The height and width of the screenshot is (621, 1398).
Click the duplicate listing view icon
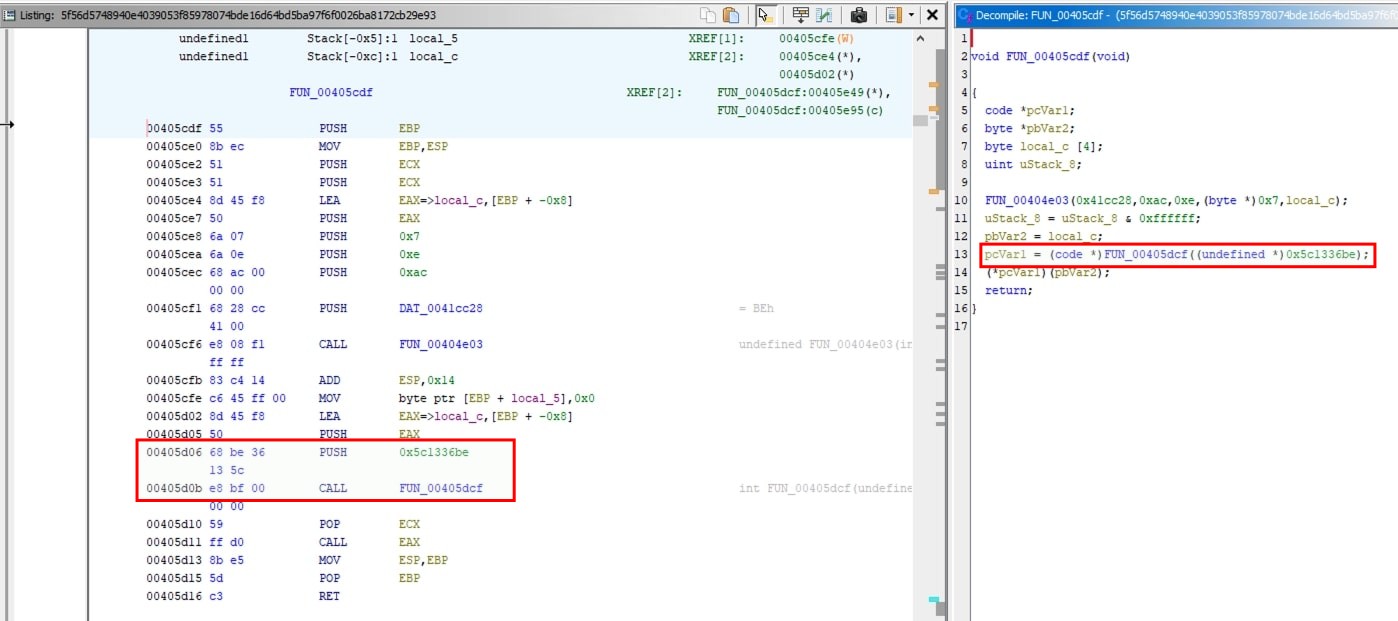(893, 14)
